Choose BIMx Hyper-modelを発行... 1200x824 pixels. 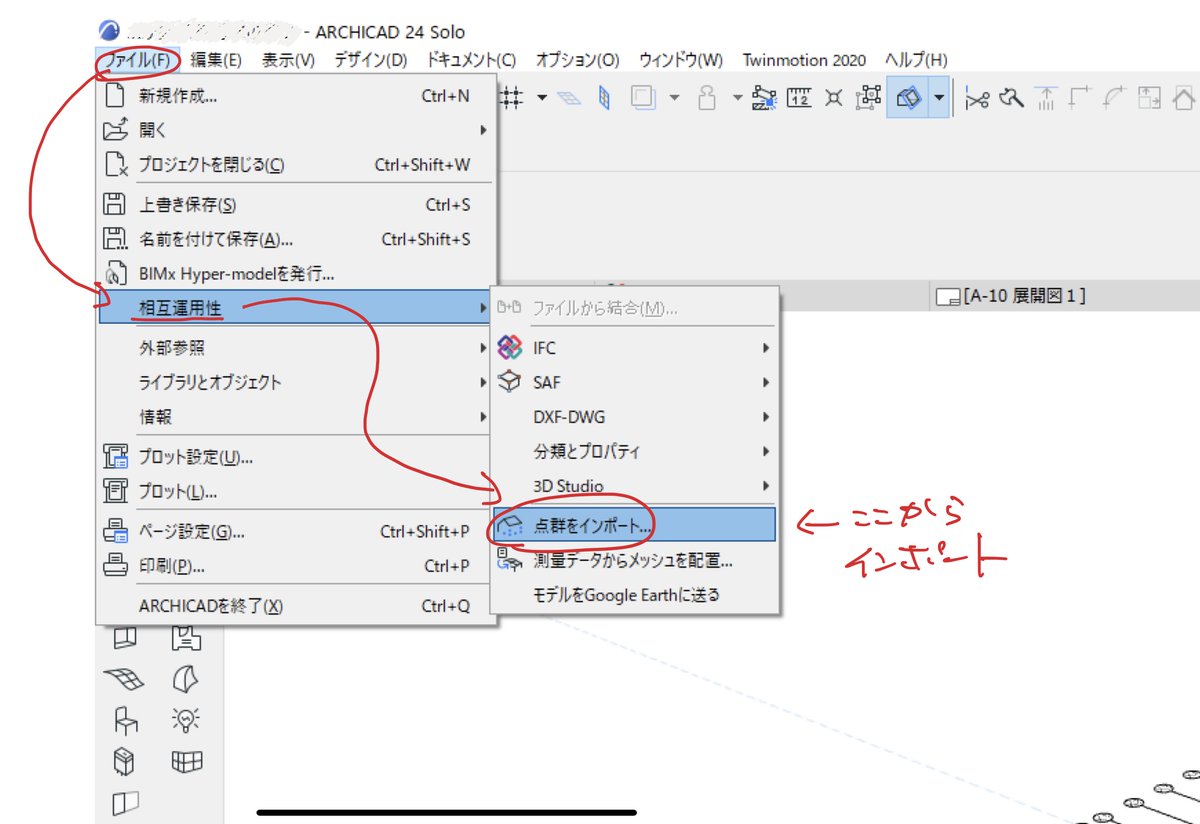tap(296, 273)
